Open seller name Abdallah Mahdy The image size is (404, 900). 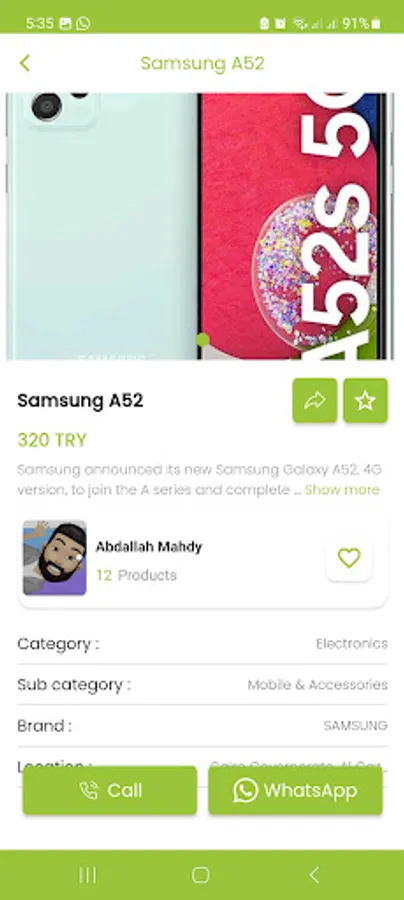point(149,546)
